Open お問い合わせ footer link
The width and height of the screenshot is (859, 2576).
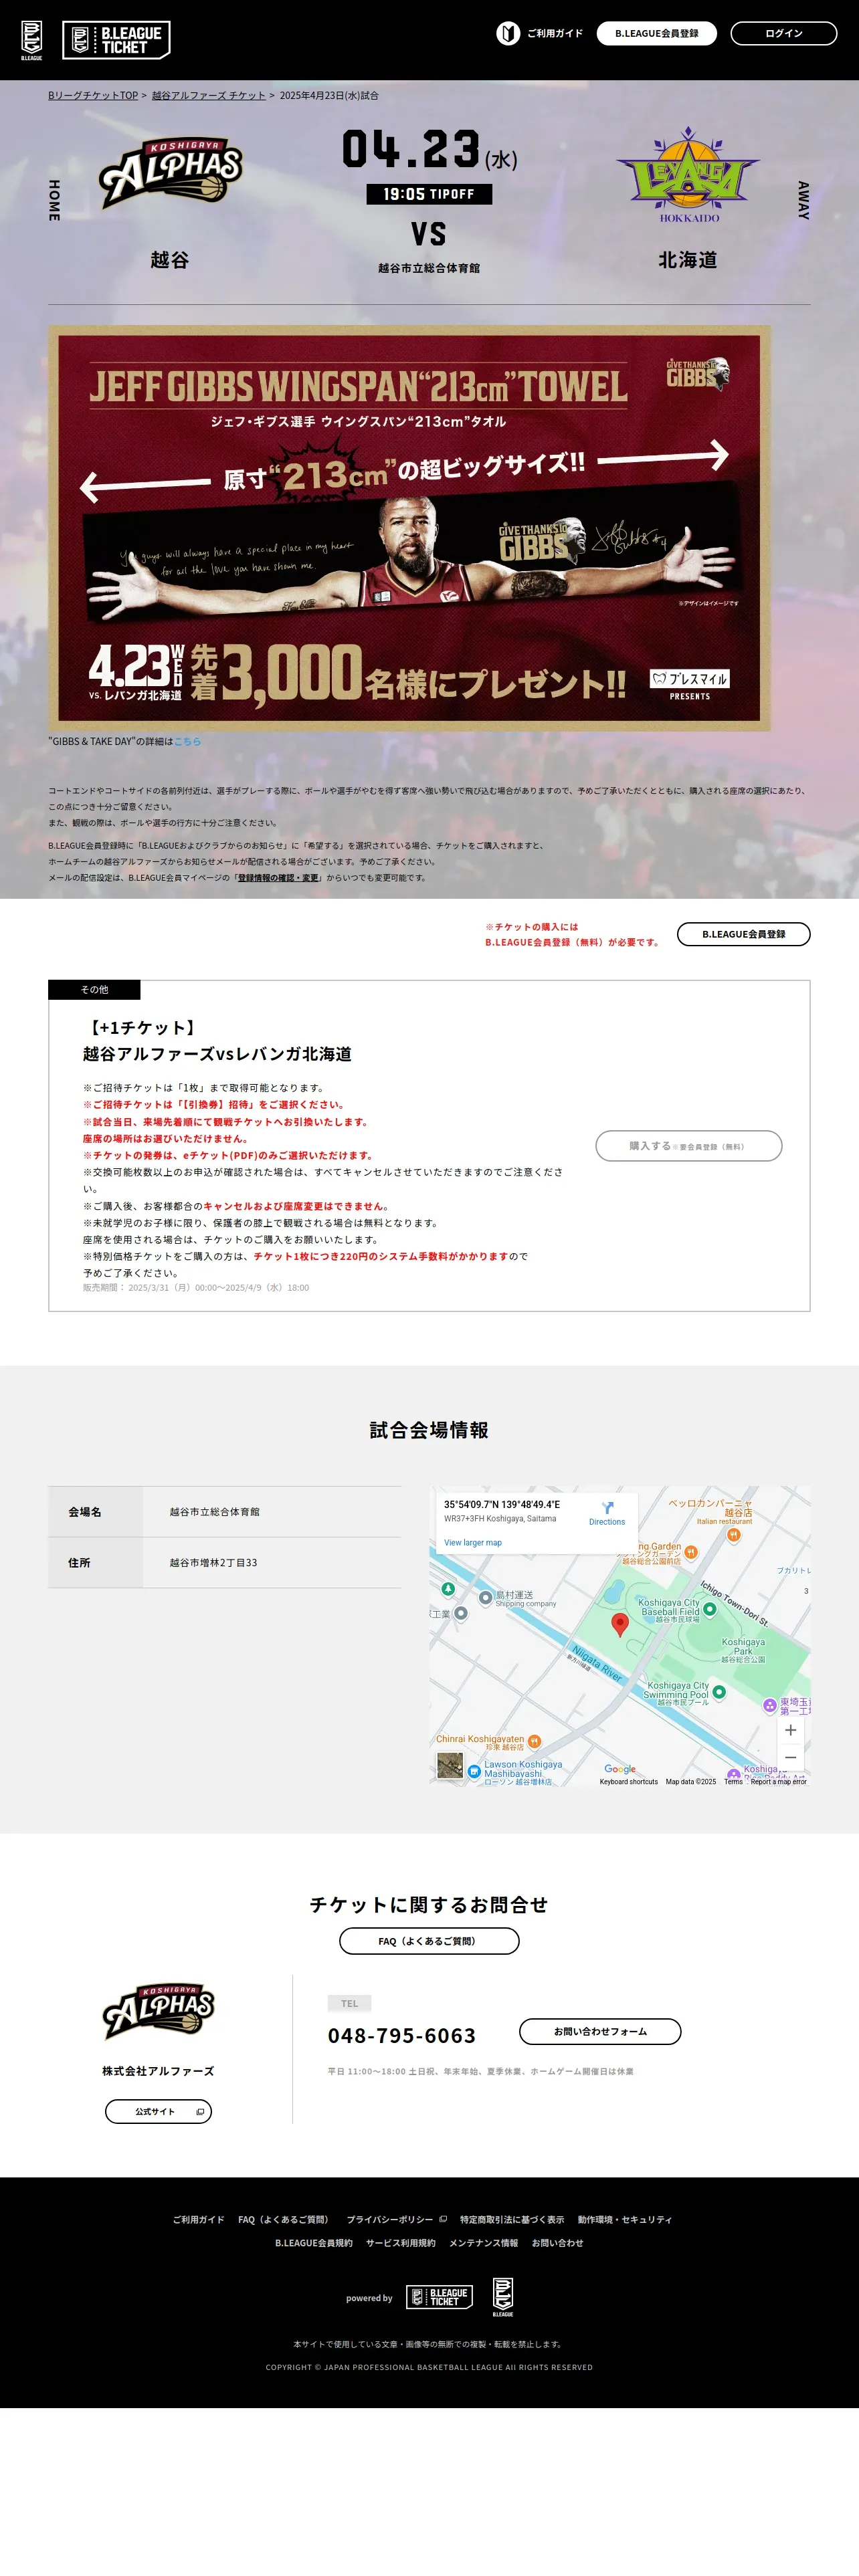(x=558, y=2243)
